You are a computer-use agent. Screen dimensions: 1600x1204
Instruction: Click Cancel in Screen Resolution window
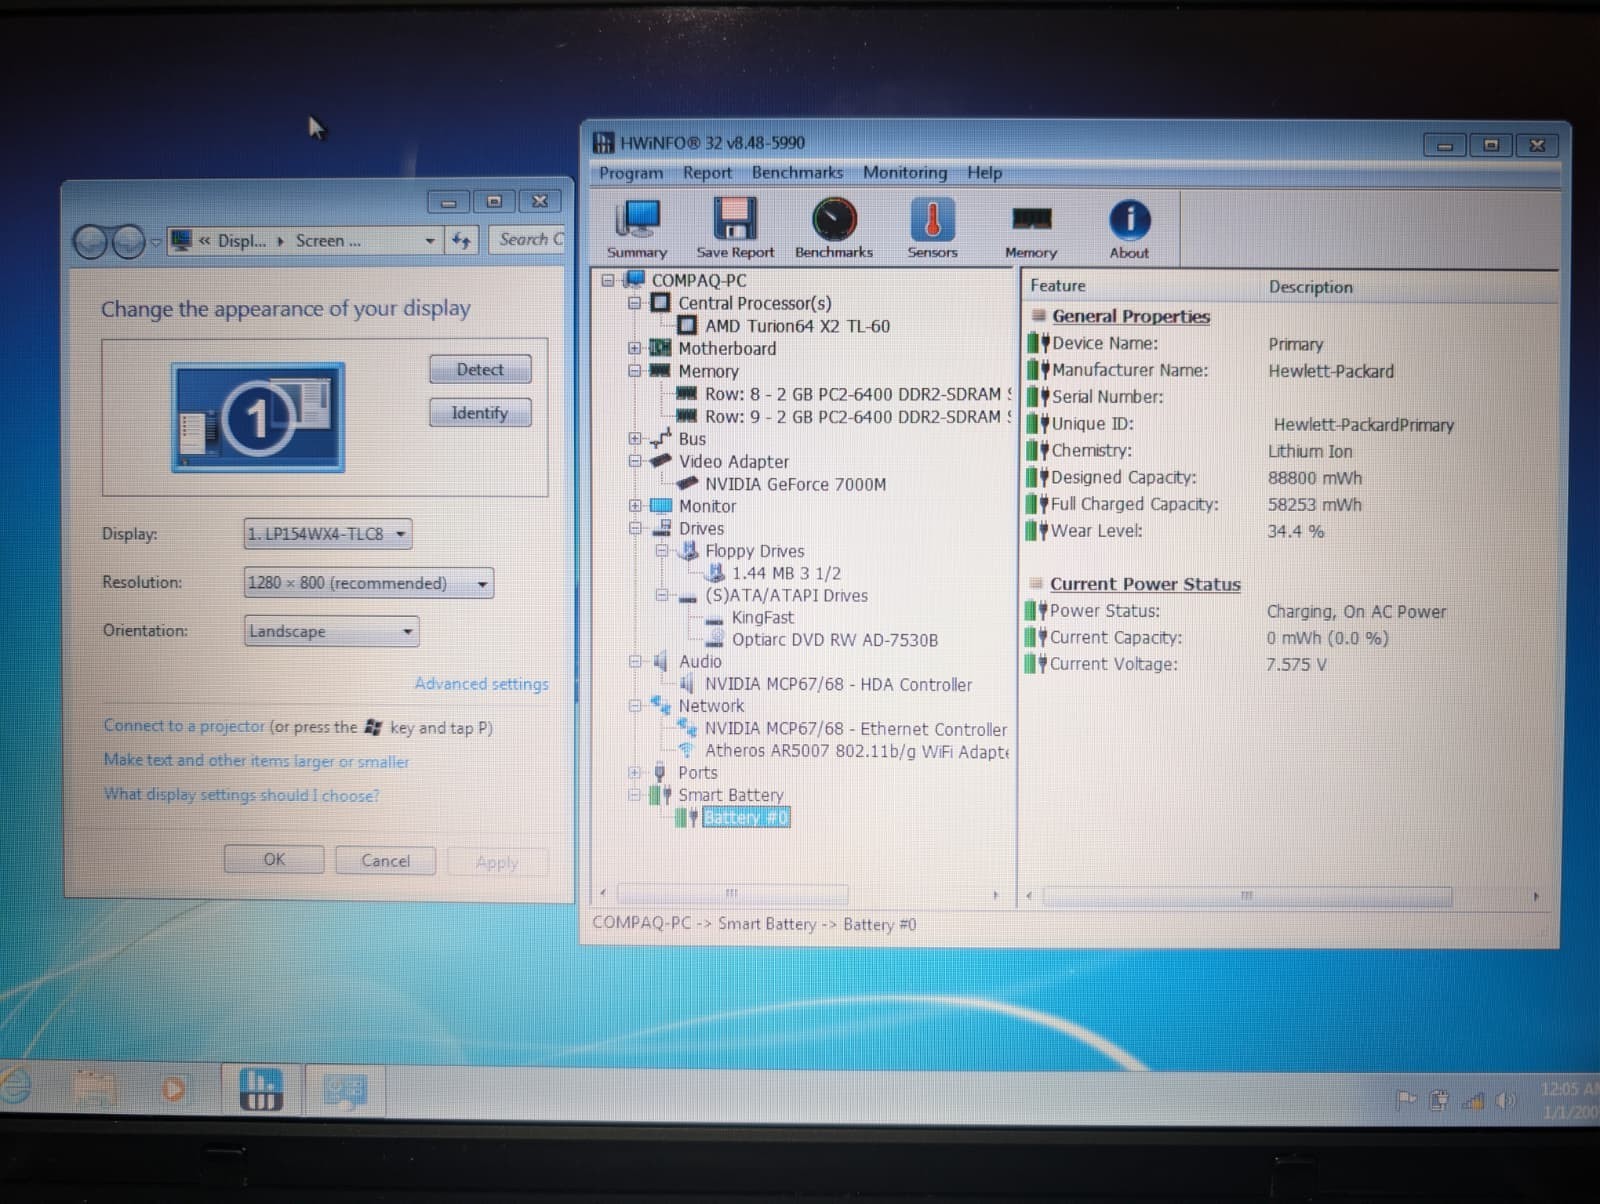tap(385, 860)
